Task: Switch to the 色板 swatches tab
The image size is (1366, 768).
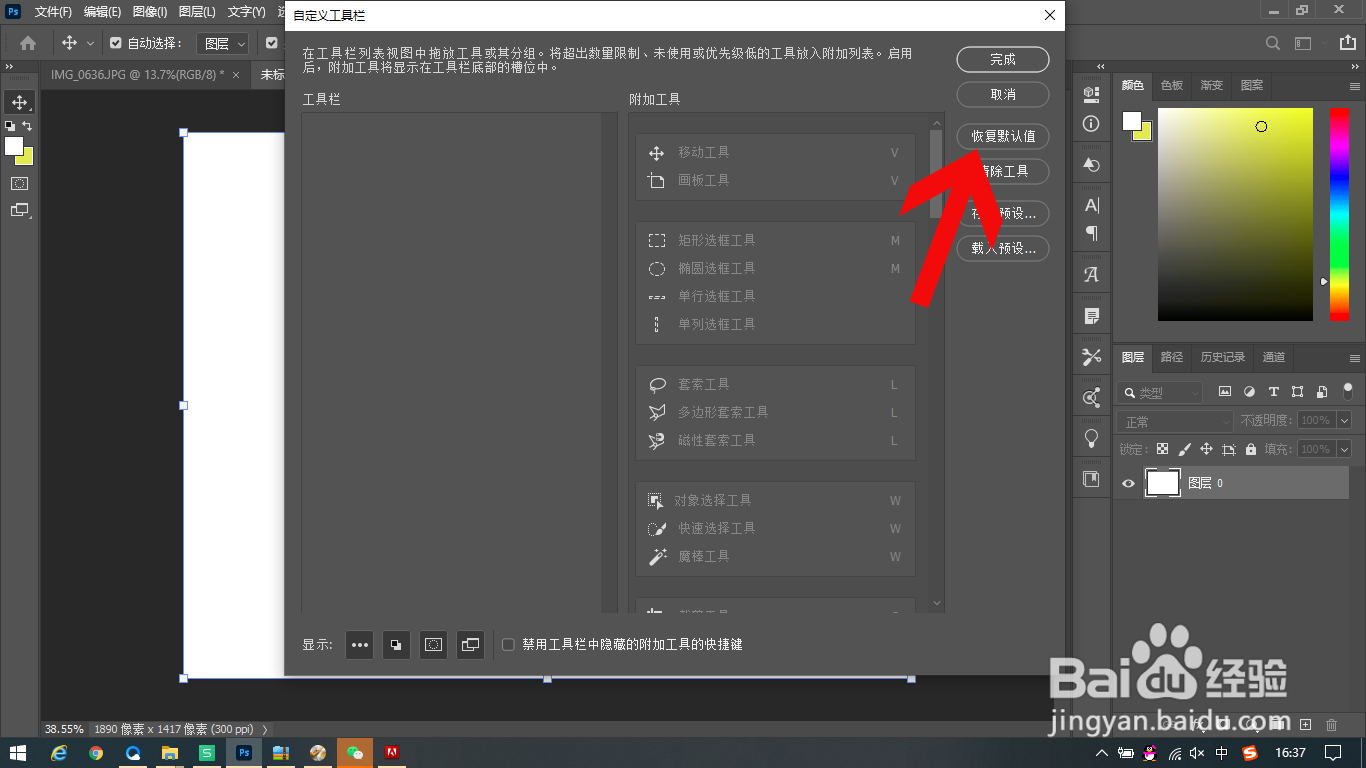Action: (x=1172, y=86)
